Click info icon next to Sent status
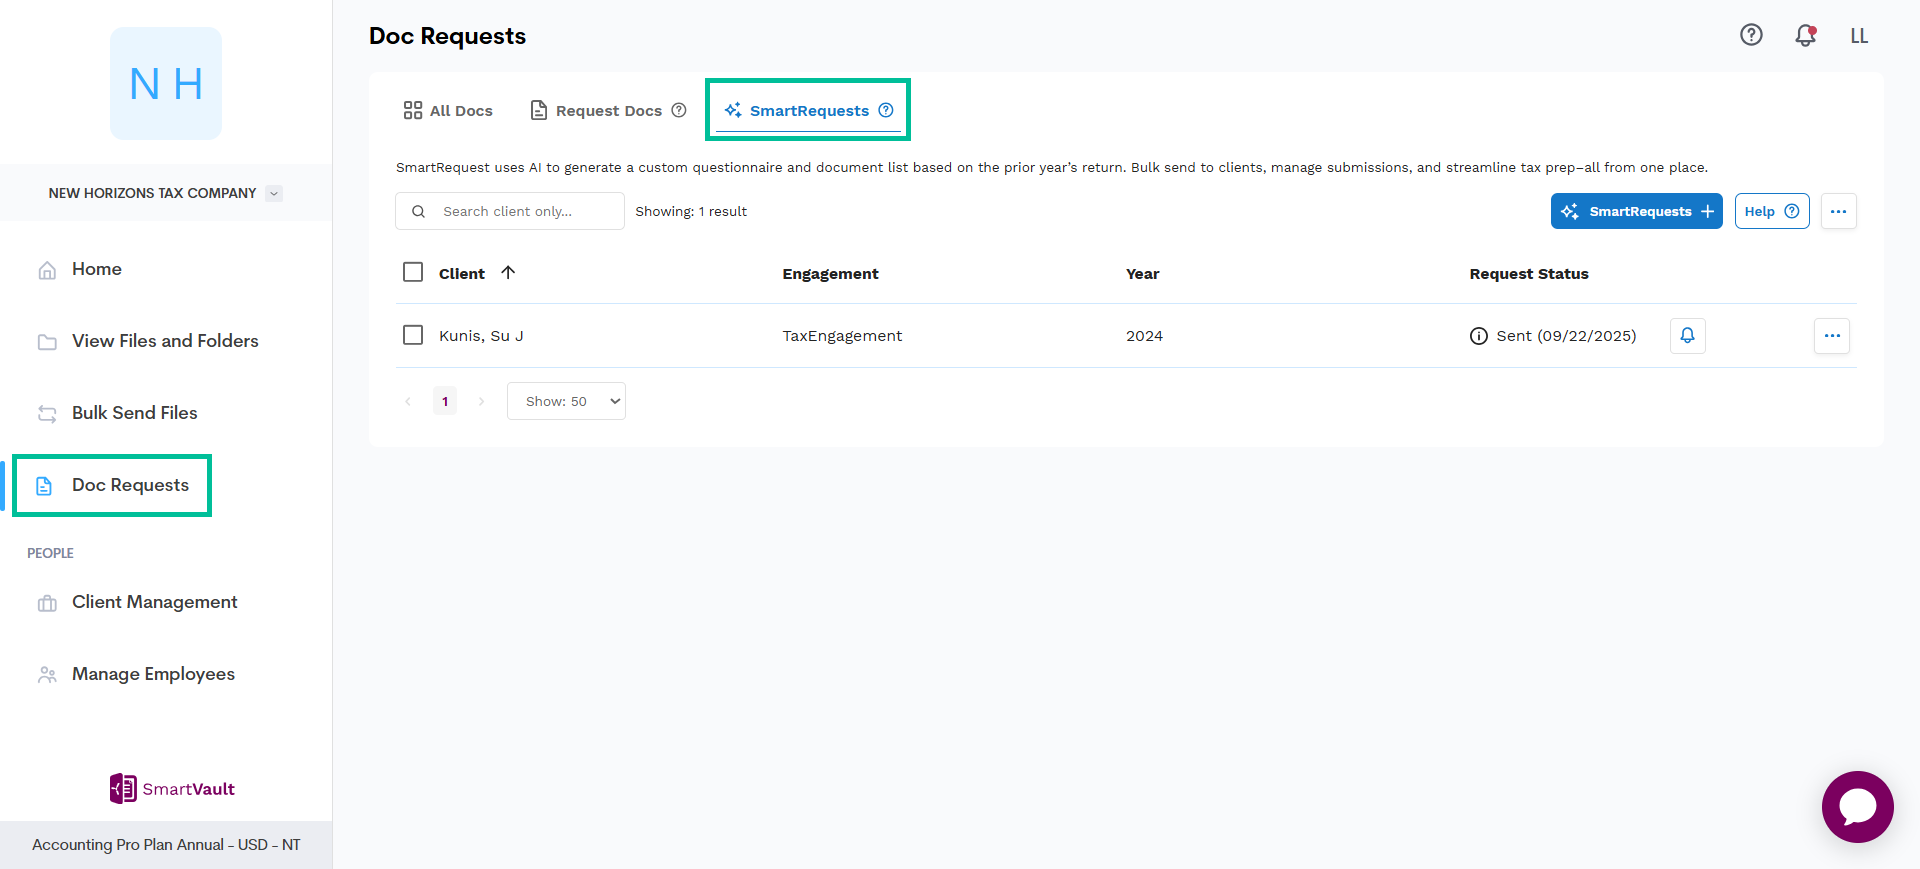Image resolution: width=1920 pixels, height=869 pixels. tap(1479, 336)
